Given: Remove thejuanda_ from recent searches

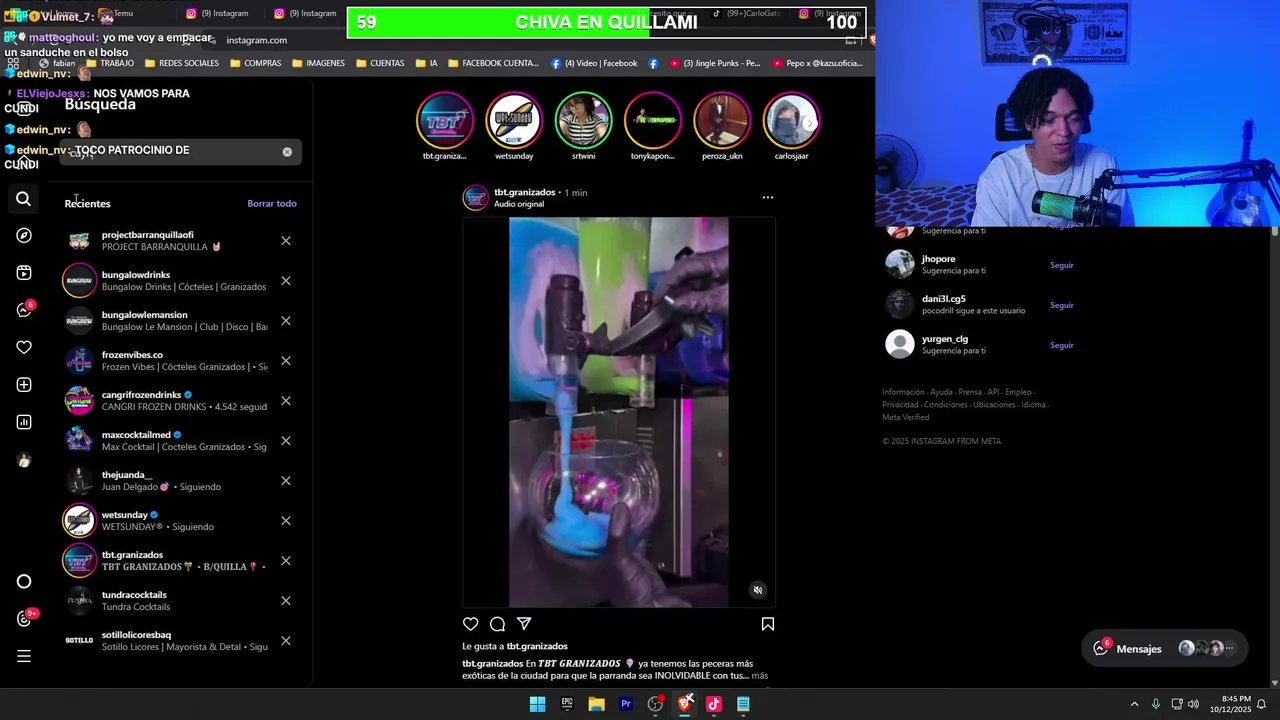Looking at the screenshot, I should click(286, 481).
